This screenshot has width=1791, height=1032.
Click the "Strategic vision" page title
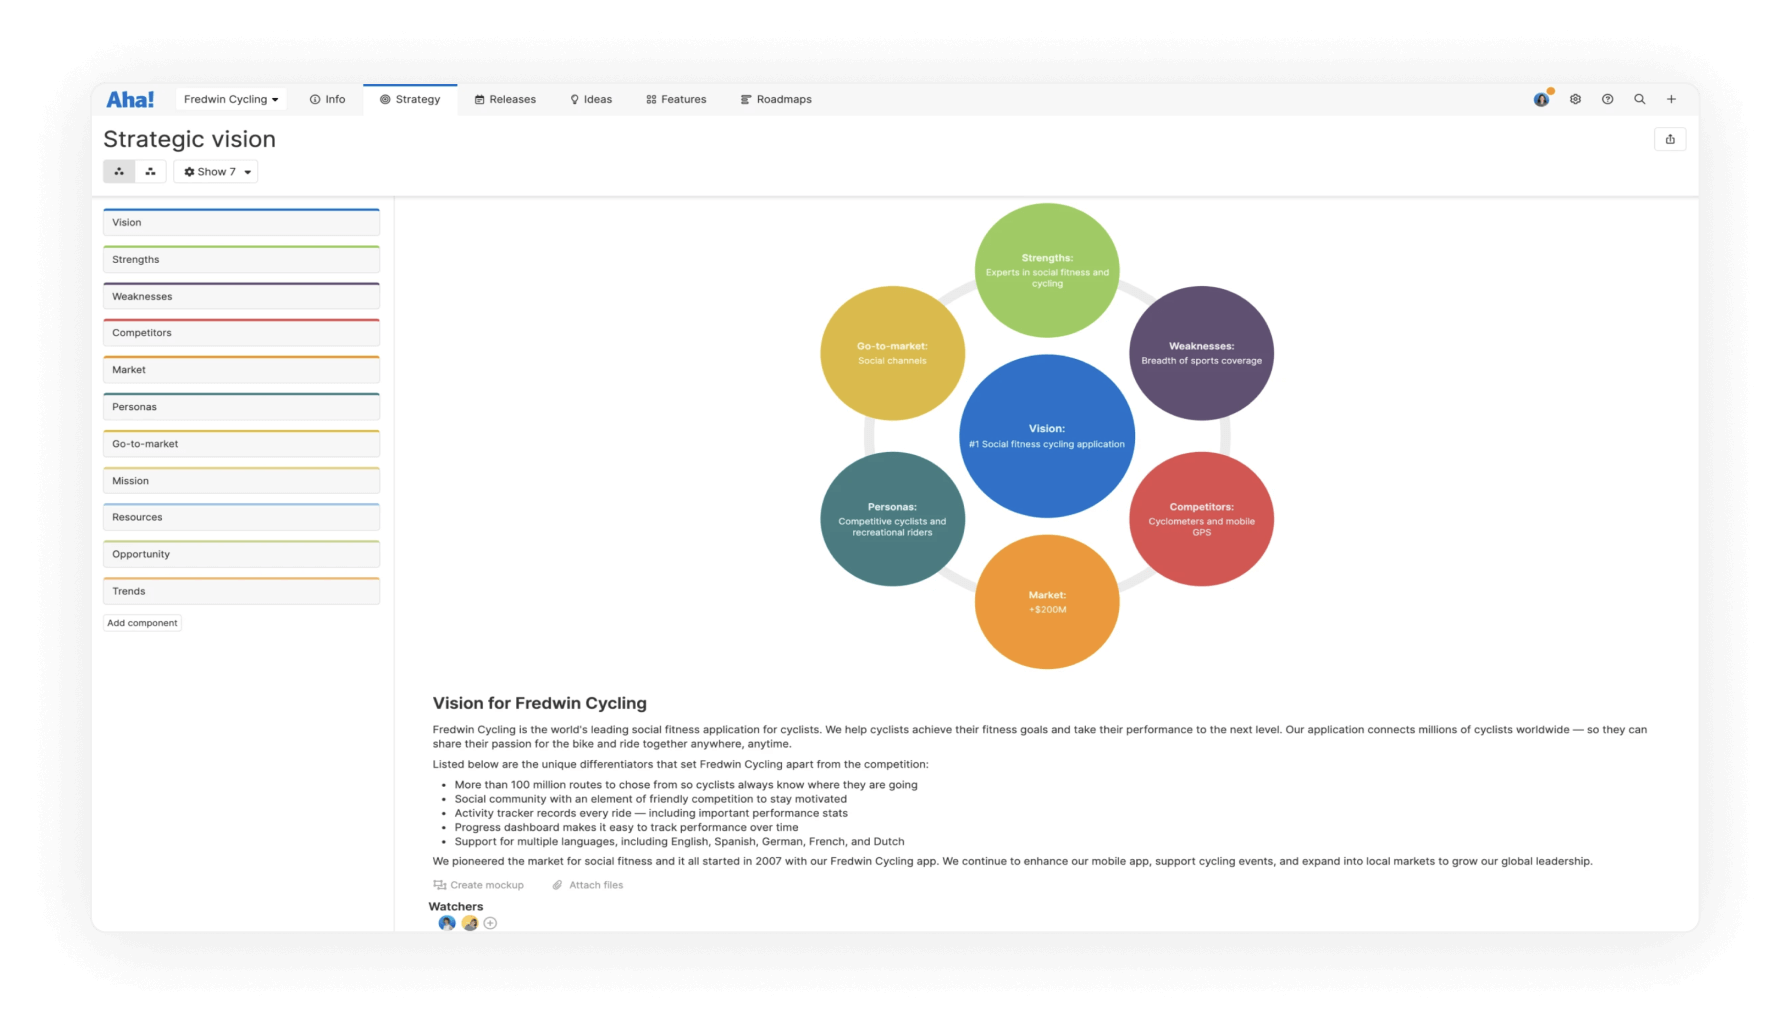point(189,139)
